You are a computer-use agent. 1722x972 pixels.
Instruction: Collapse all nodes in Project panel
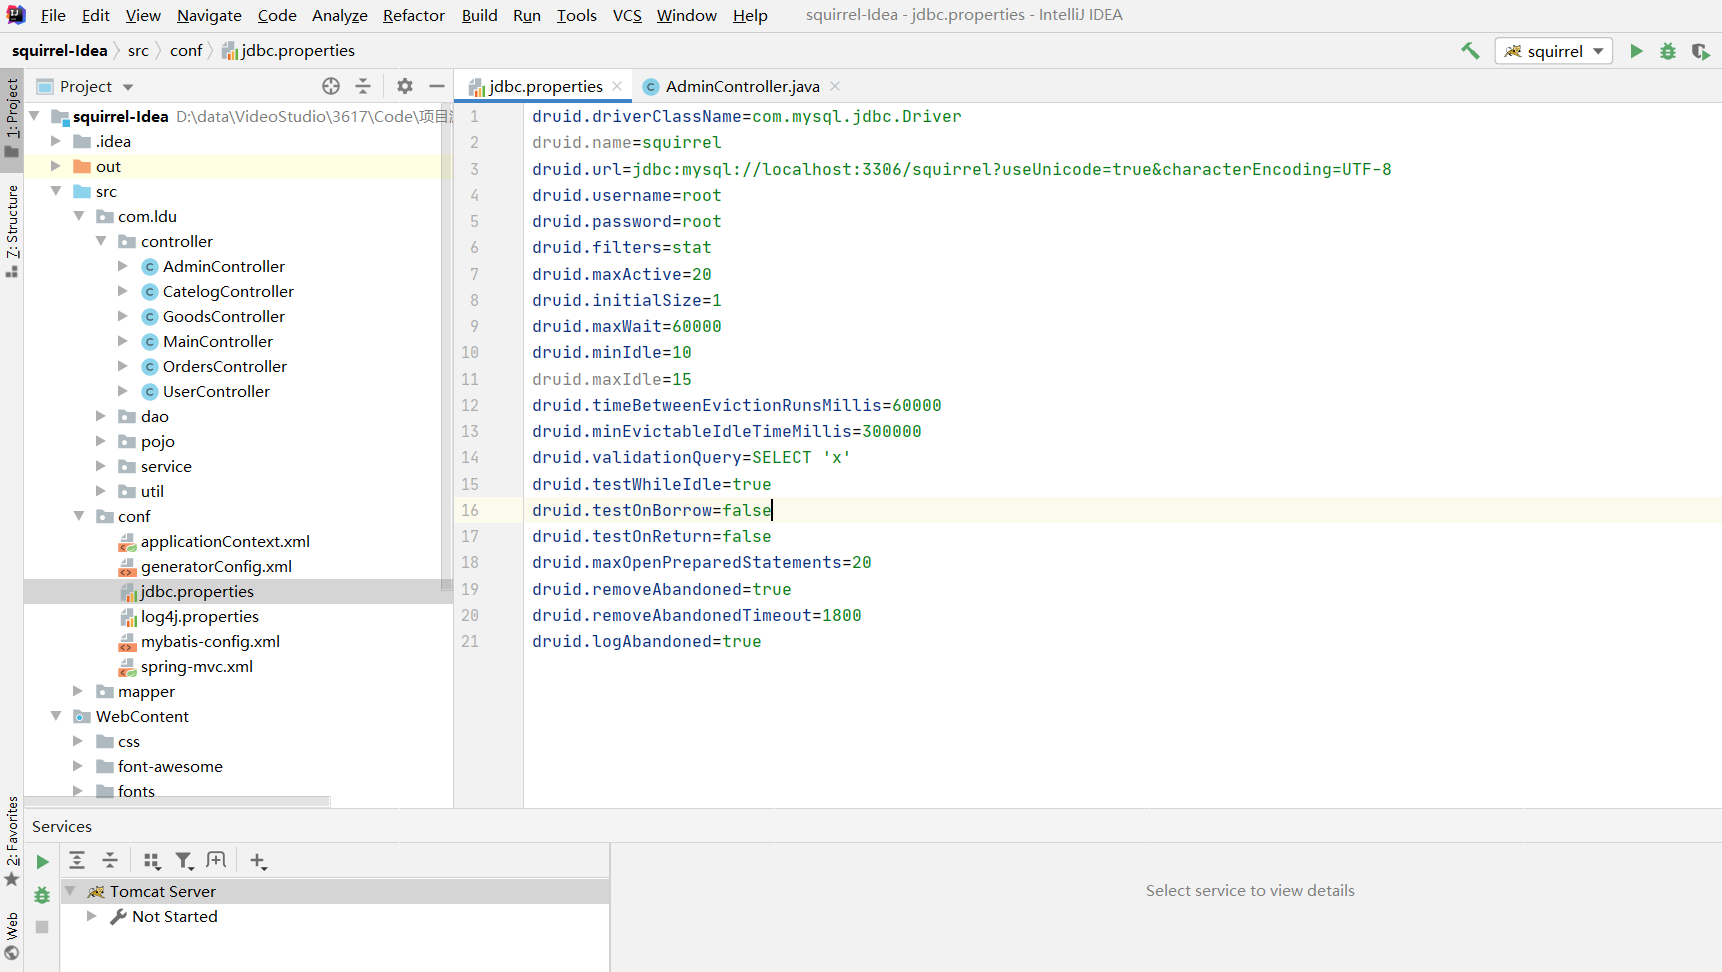coord(363,86)
